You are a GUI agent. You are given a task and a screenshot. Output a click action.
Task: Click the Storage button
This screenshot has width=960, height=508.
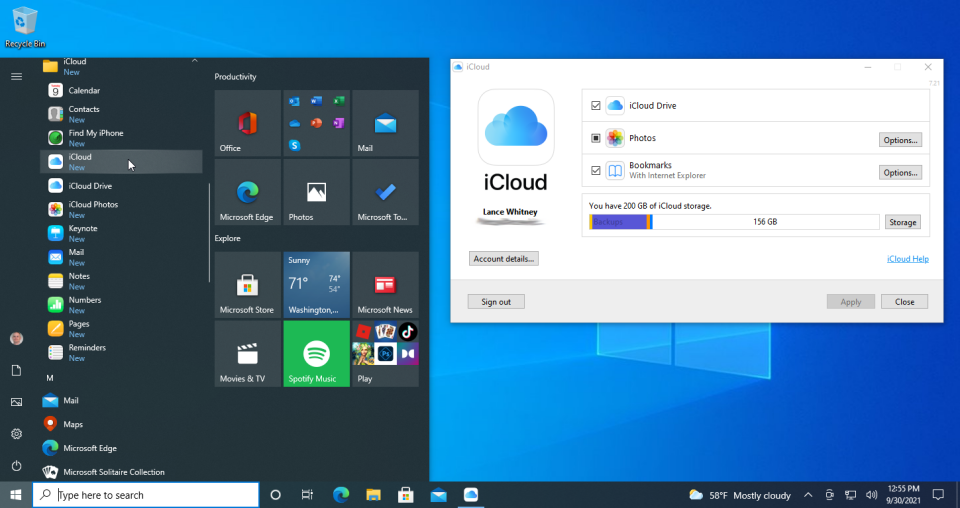pos(902,222)
